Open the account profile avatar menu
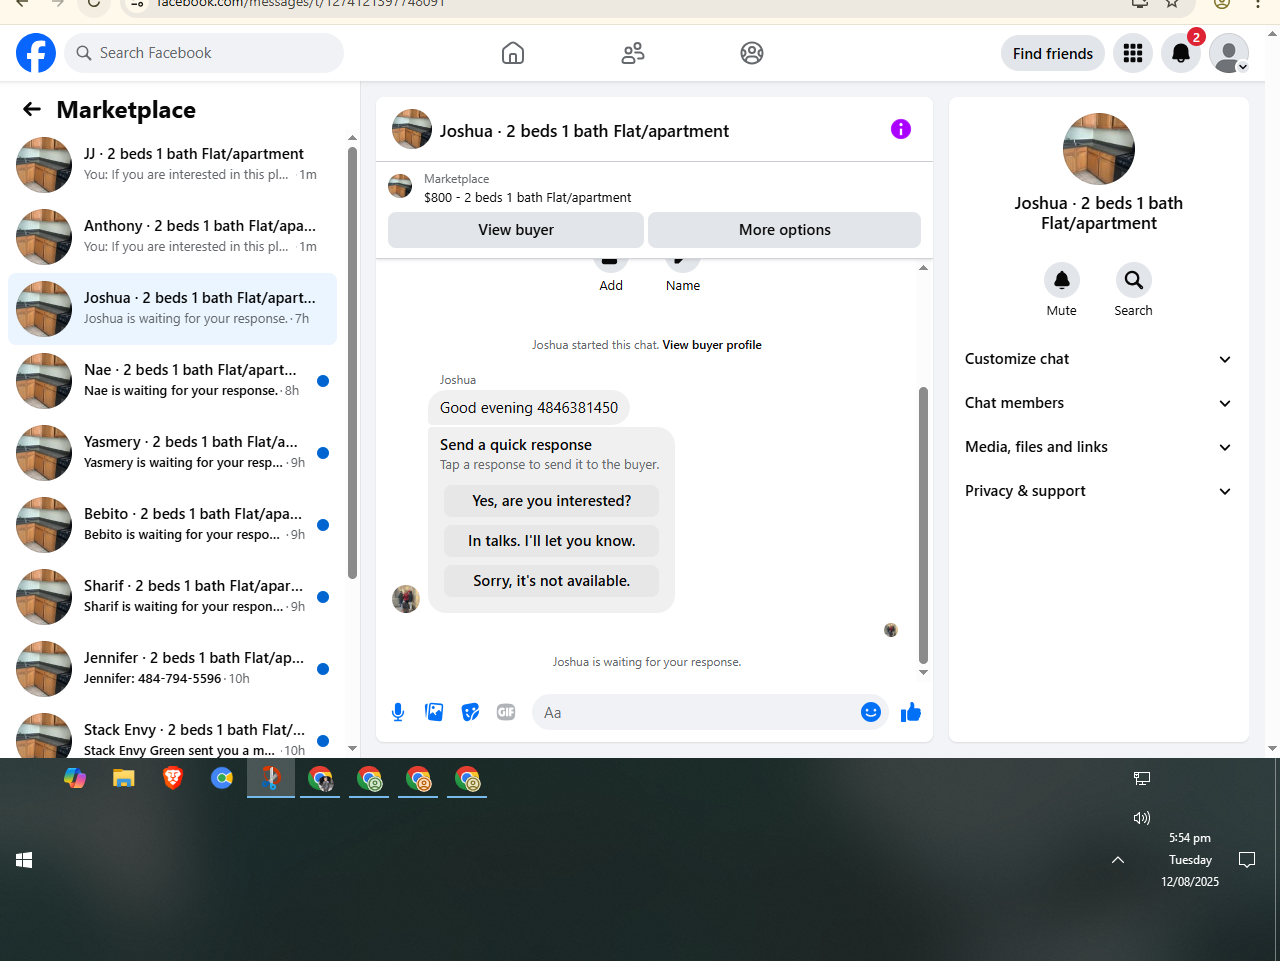The height and width of the screenshot is (961, 1280). pos(1229,53)
